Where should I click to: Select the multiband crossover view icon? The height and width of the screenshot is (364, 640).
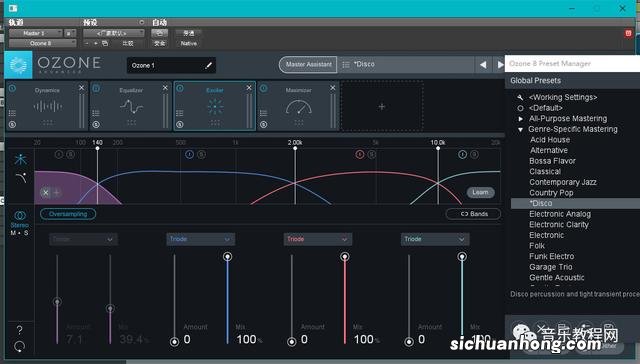(20, 159)
